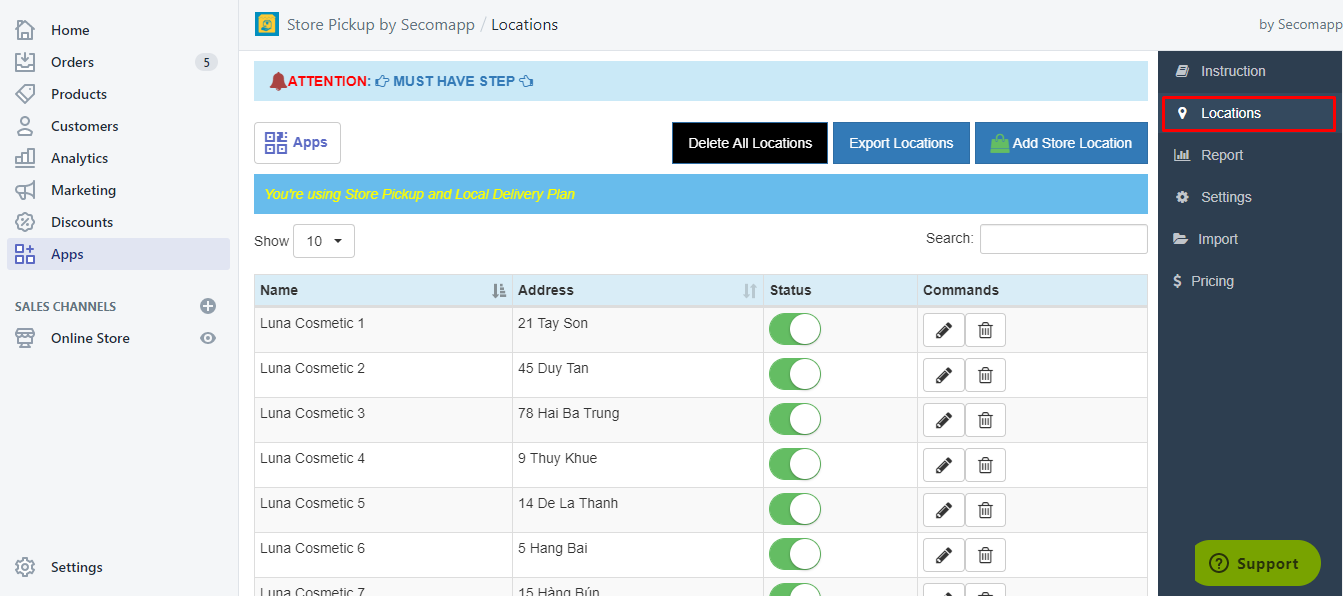Click the Customers person icon
Viewport: 1343px width, 596px height.
tap(25, 126)
